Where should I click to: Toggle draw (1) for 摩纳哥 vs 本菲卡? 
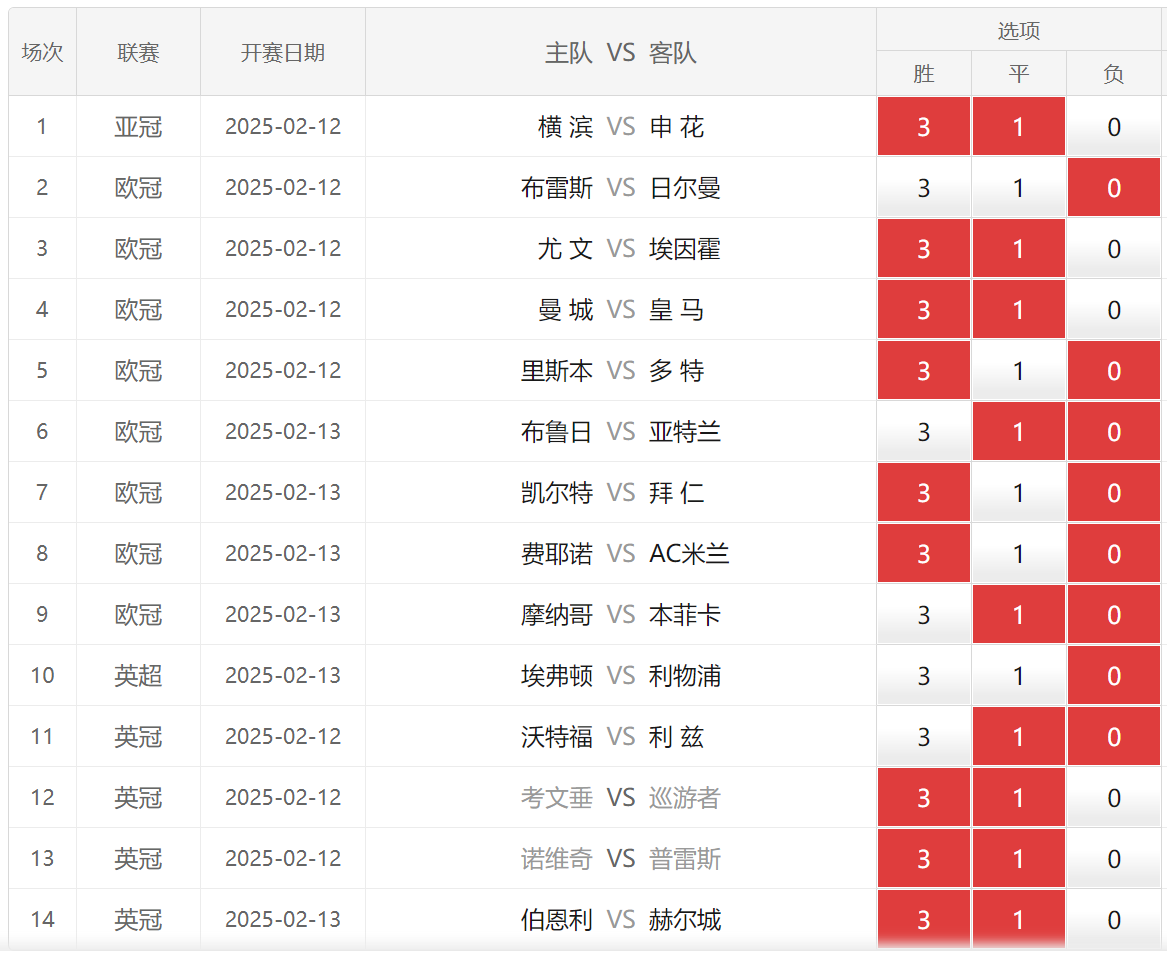1018,615
